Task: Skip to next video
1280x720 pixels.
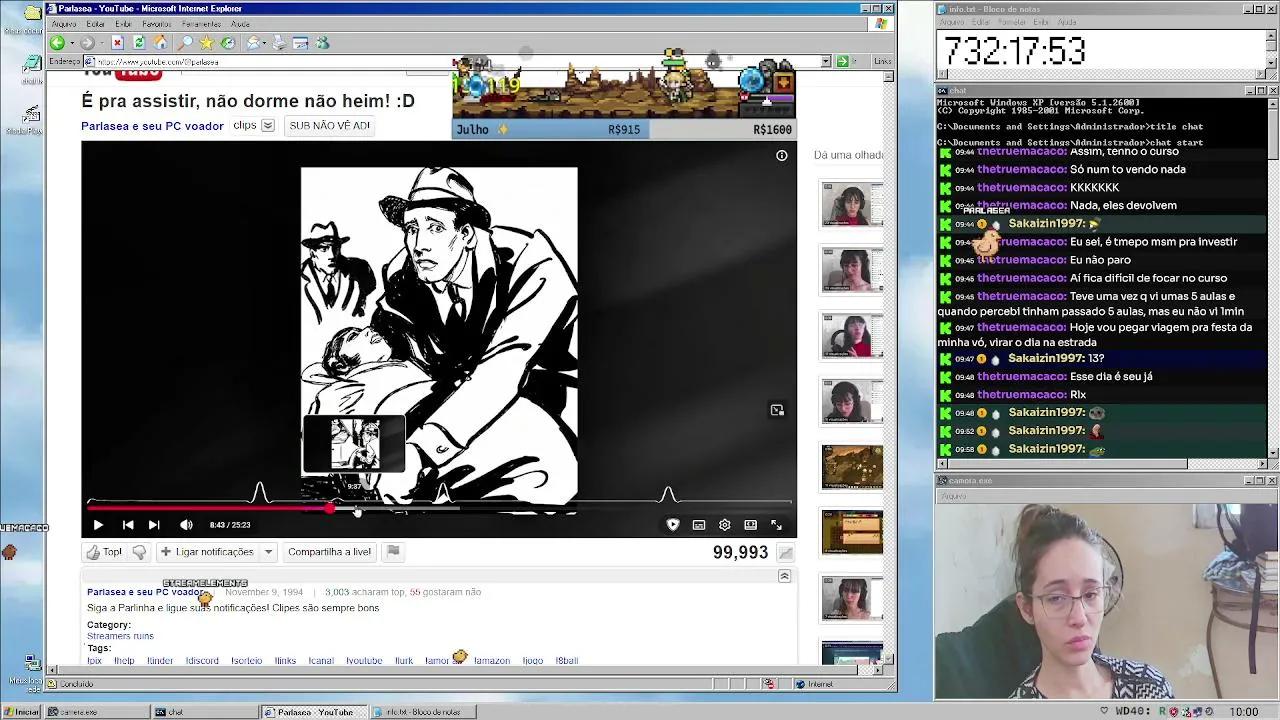Action: coord(154,525)
